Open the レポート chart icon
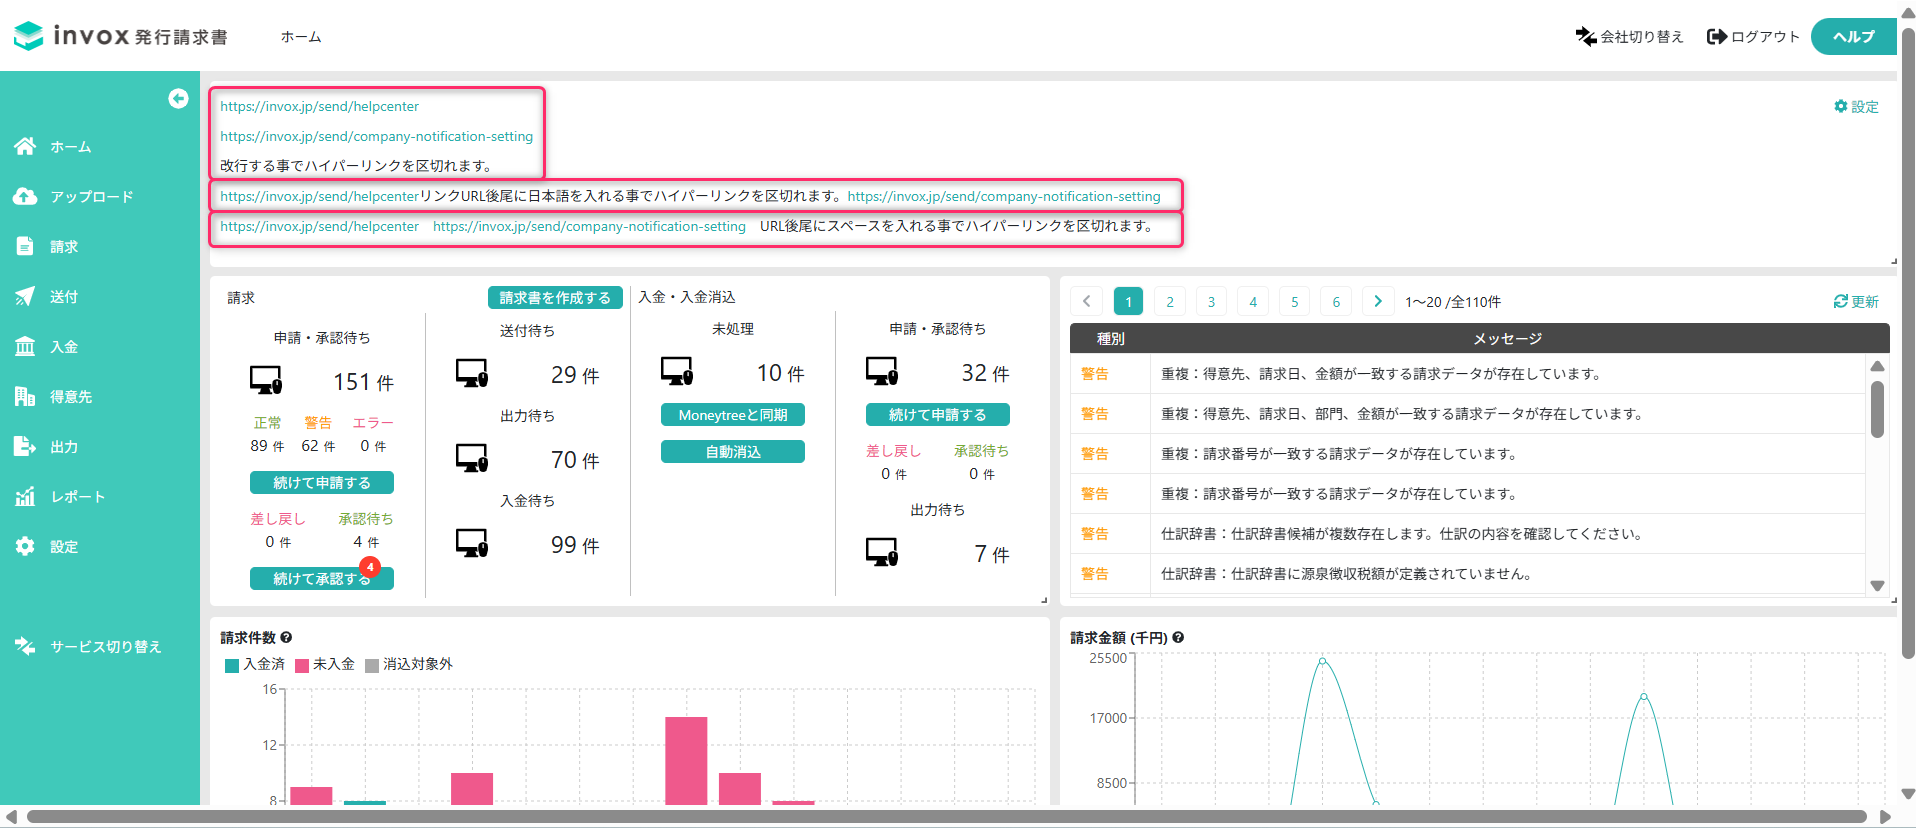 coord(25,497)
